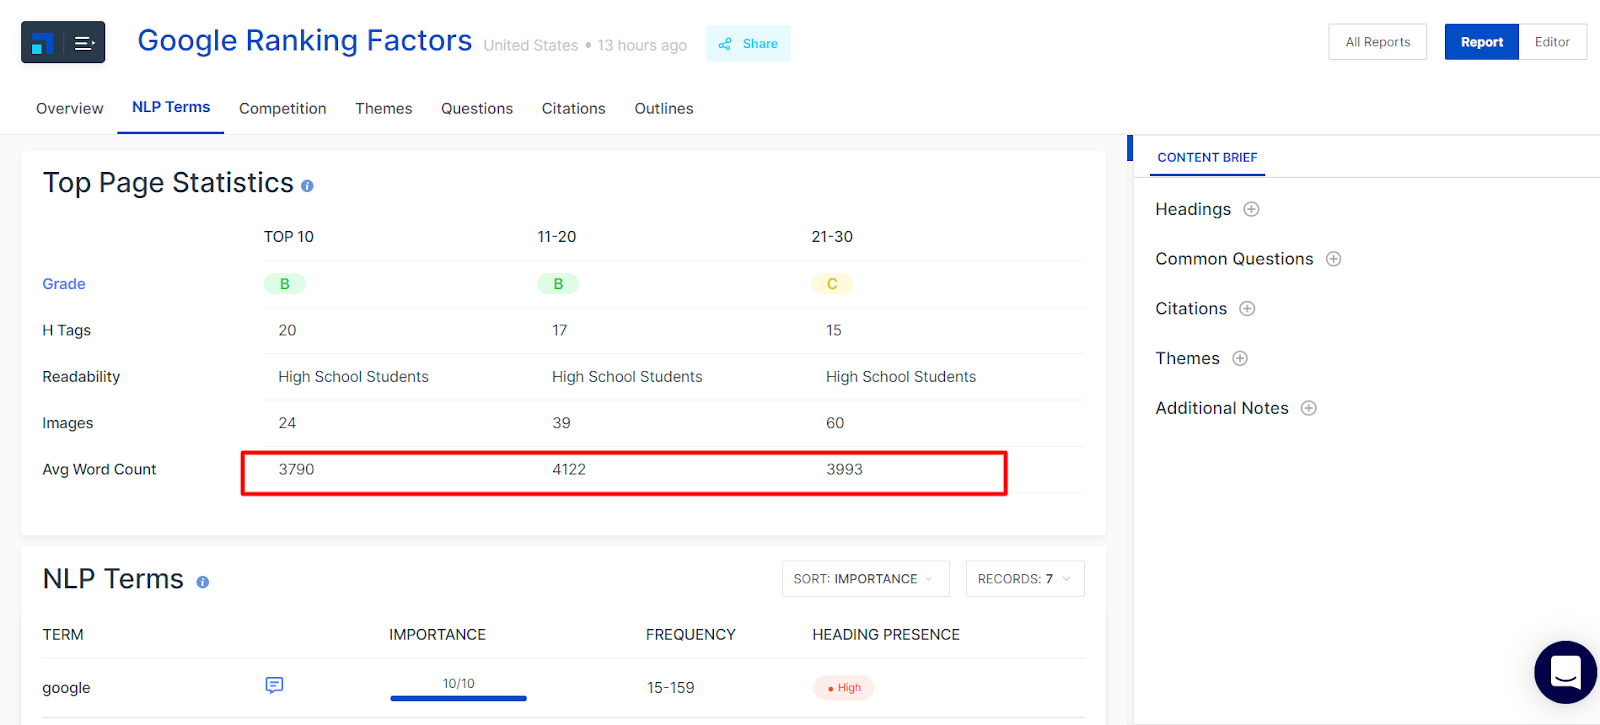1600x725 pixels.
Task: Select the NLP Terms tab
Action: pyautogui.click(x=171, y=107)
